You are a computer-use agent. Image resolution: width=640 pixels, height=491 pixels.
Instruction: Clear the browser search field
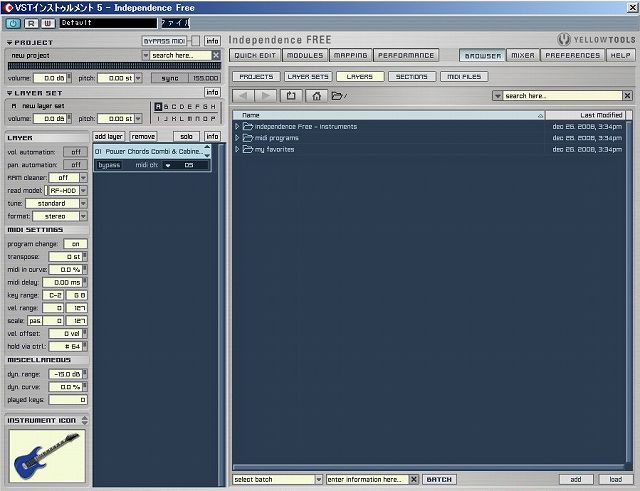[627, 96]
